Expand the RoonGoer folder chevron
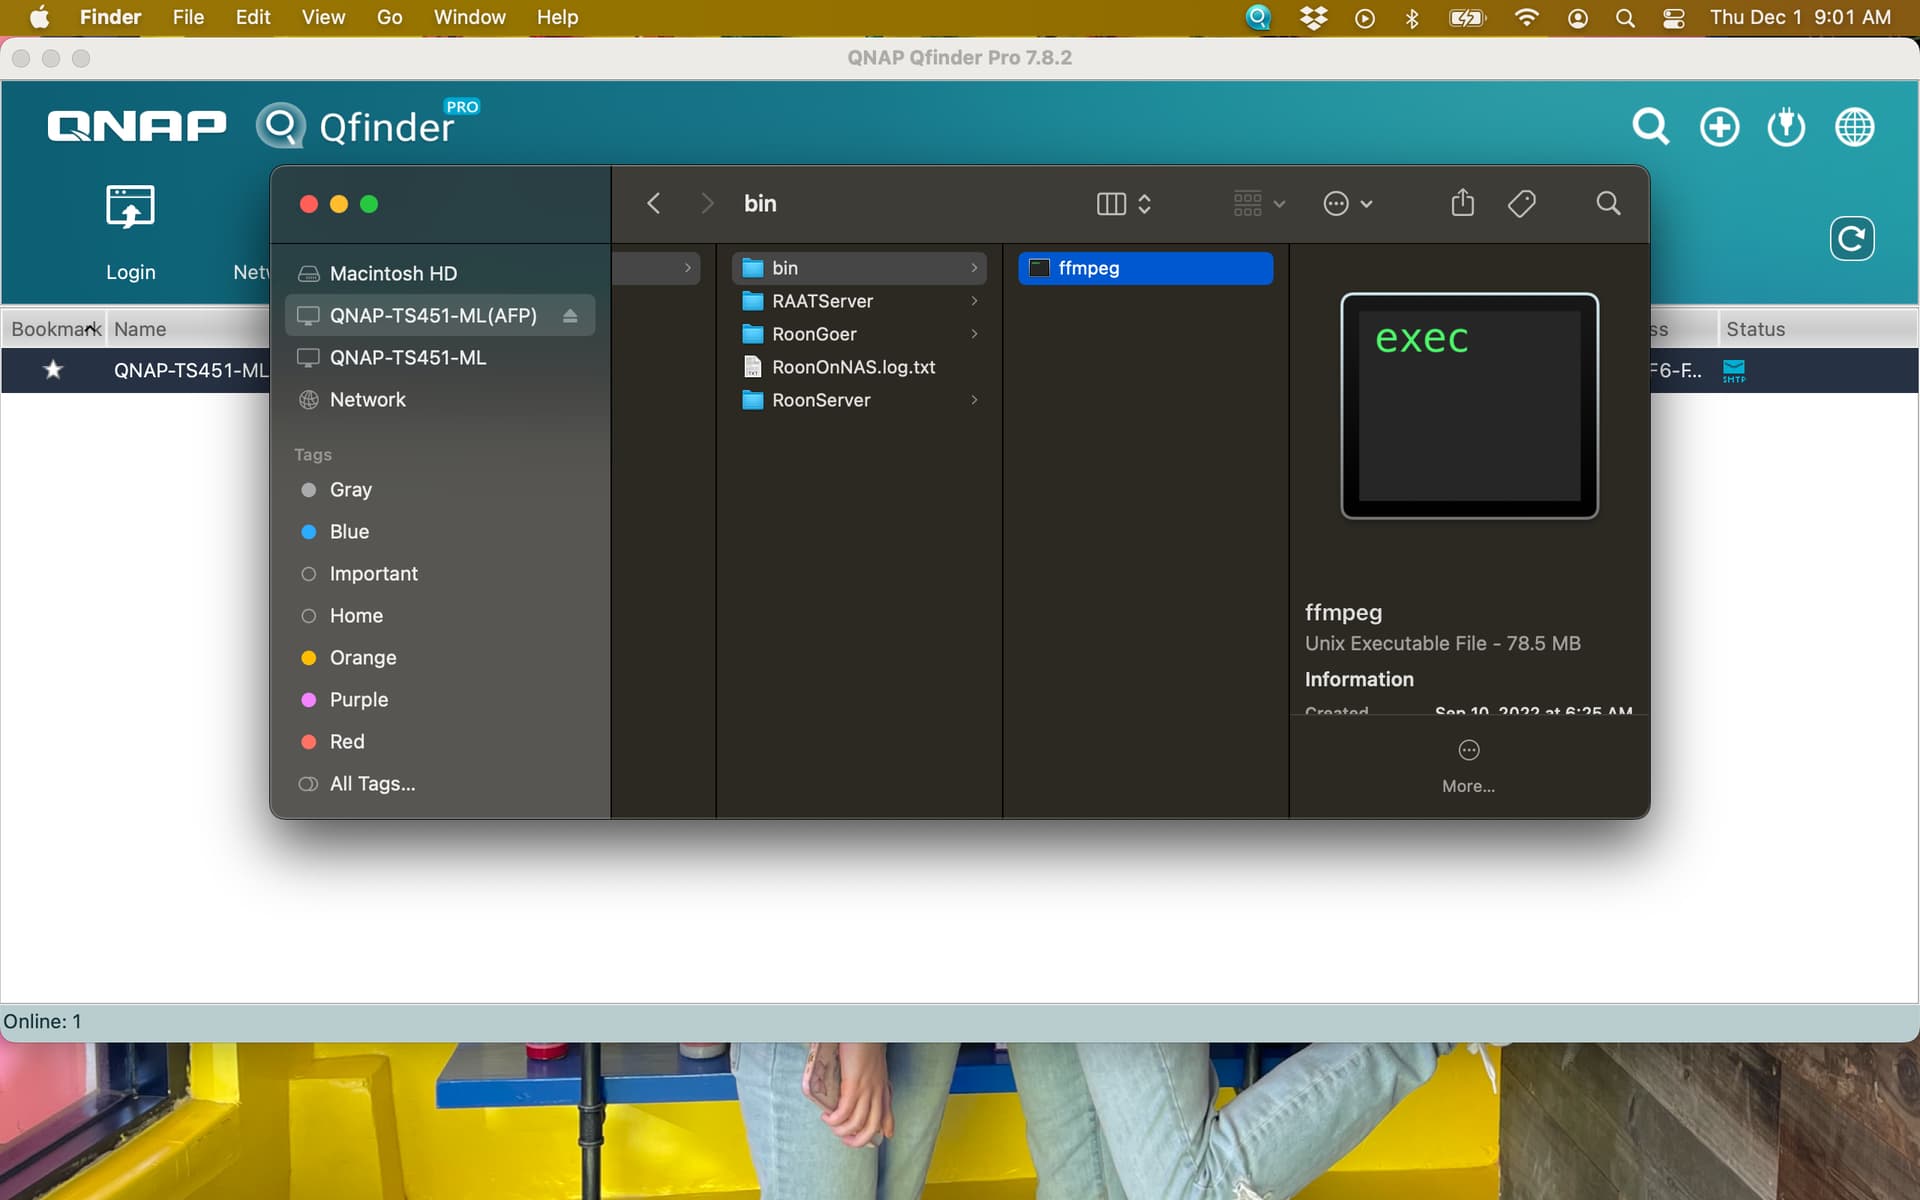Screen dimensions: 1920x1200 click(974, 334)
